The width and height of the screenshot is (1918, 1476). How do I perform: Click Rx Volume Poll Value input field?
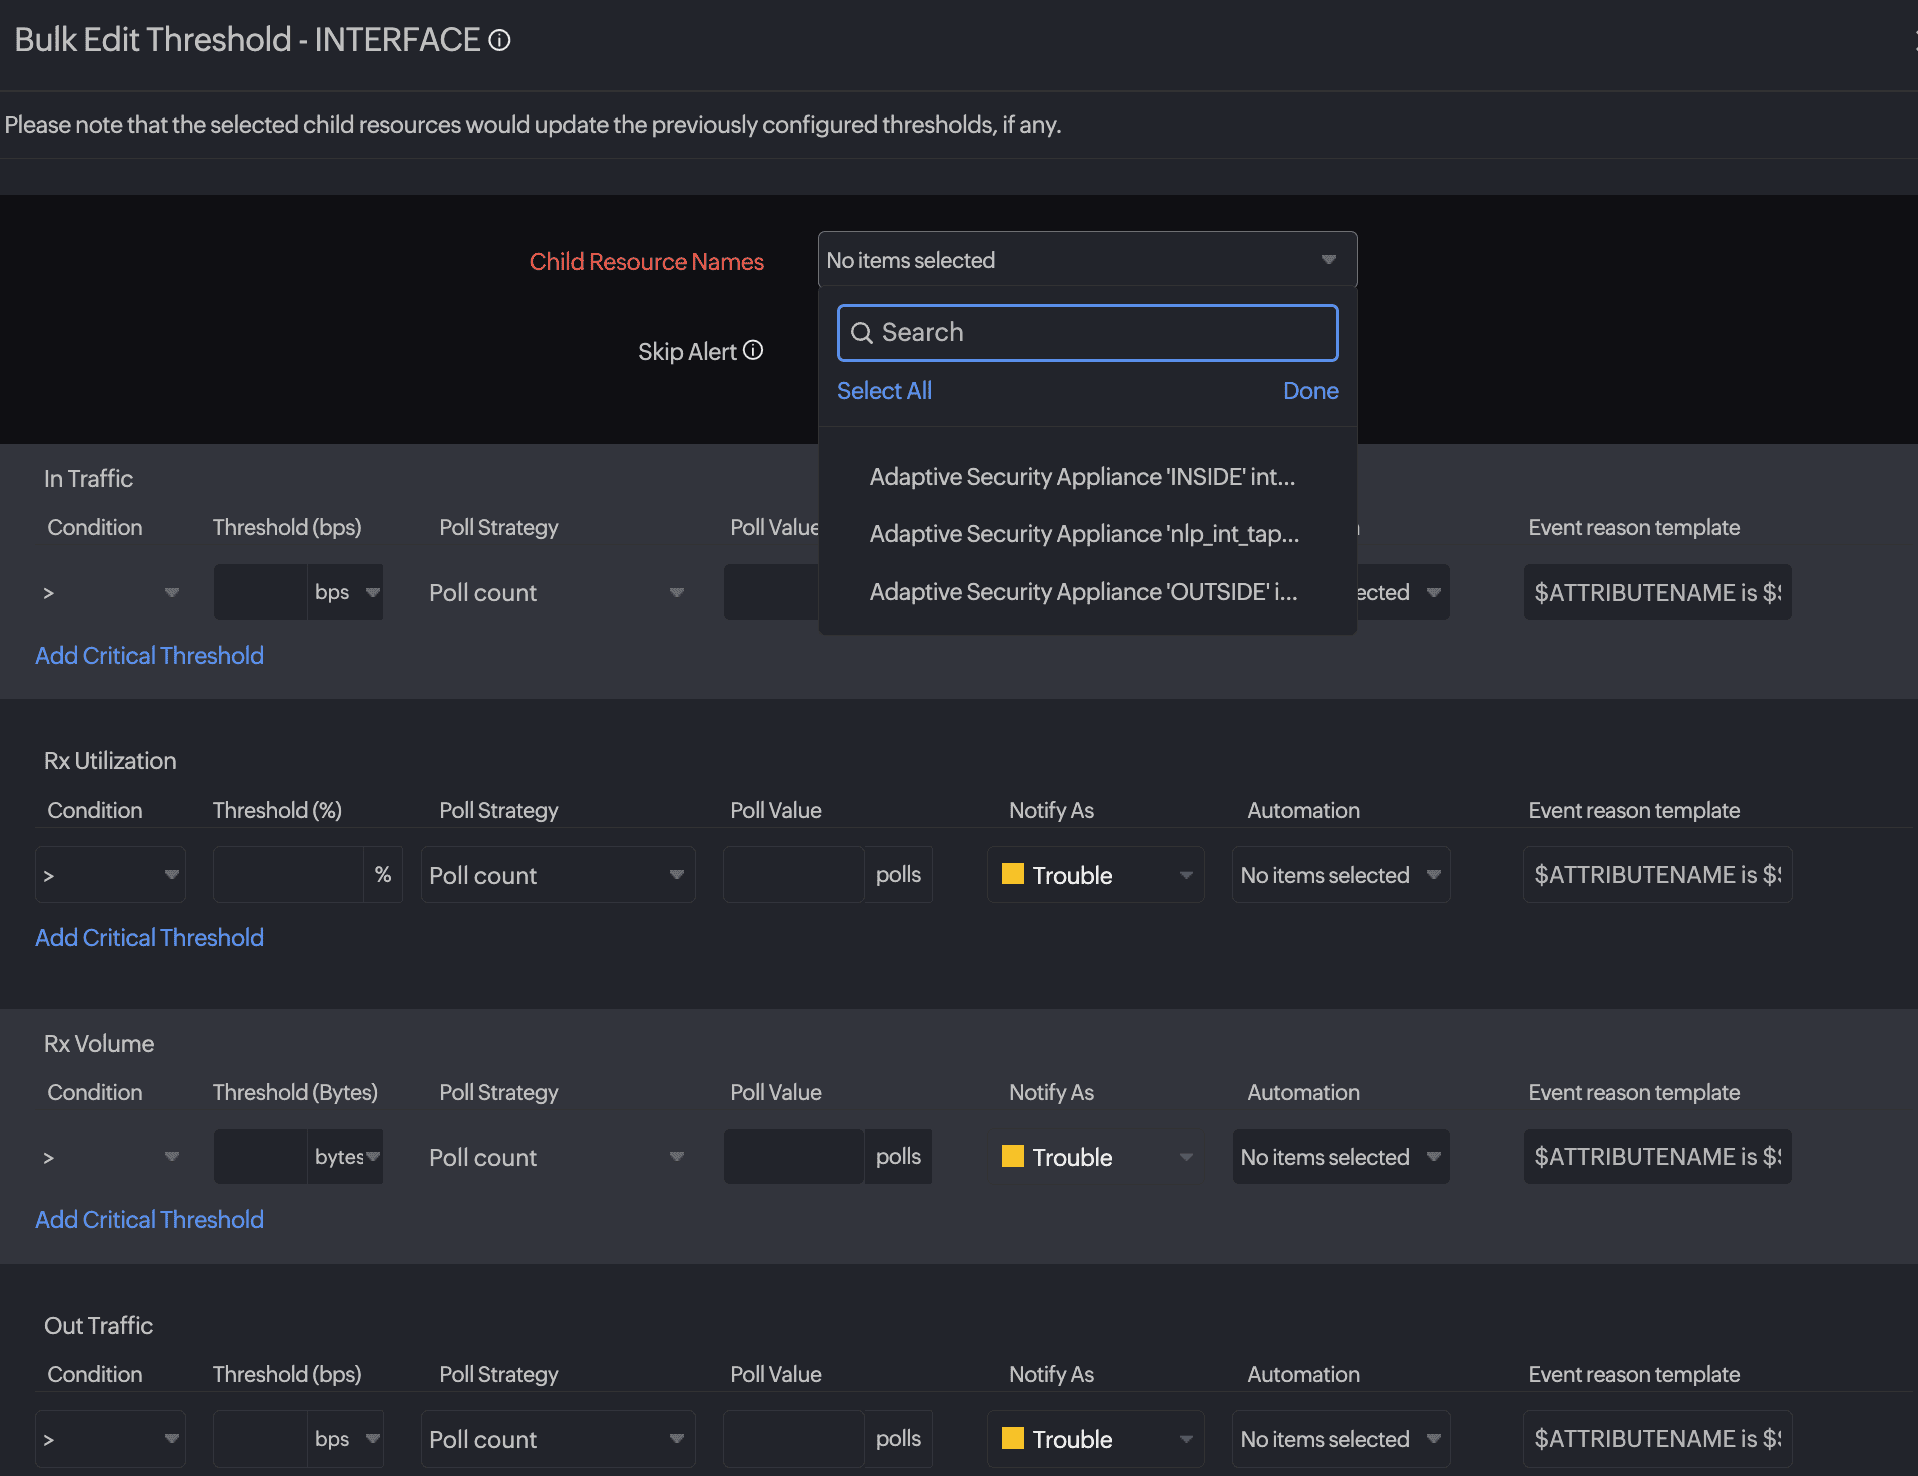point(793,1157)
